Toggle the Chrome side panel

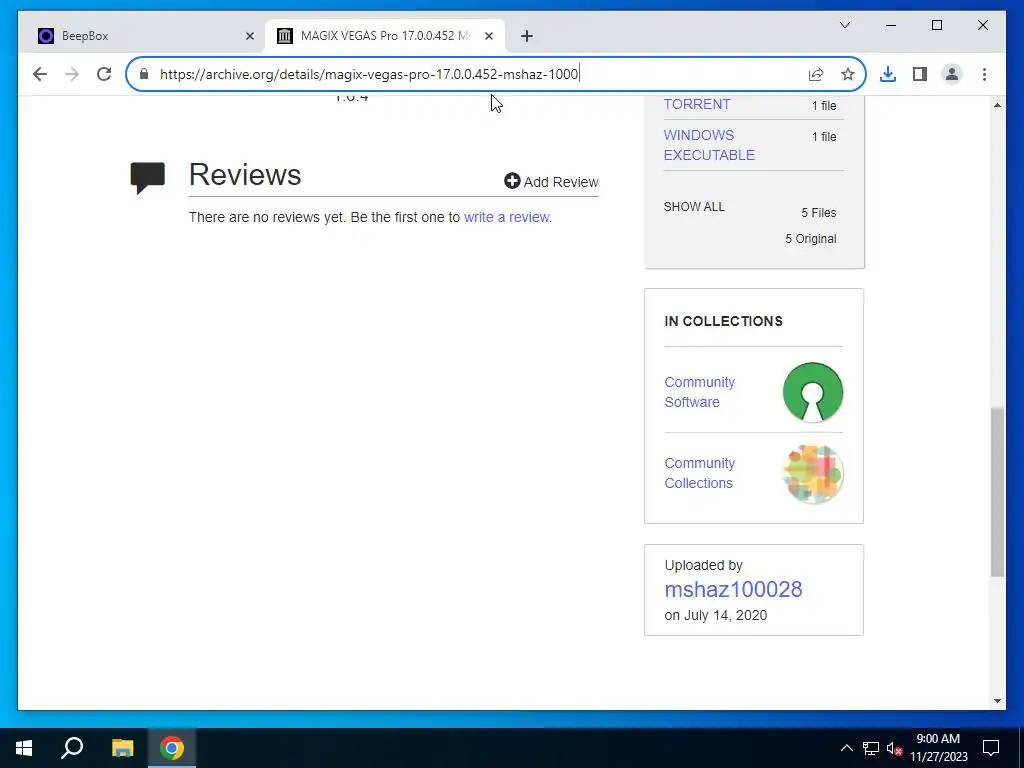[920, 74]
